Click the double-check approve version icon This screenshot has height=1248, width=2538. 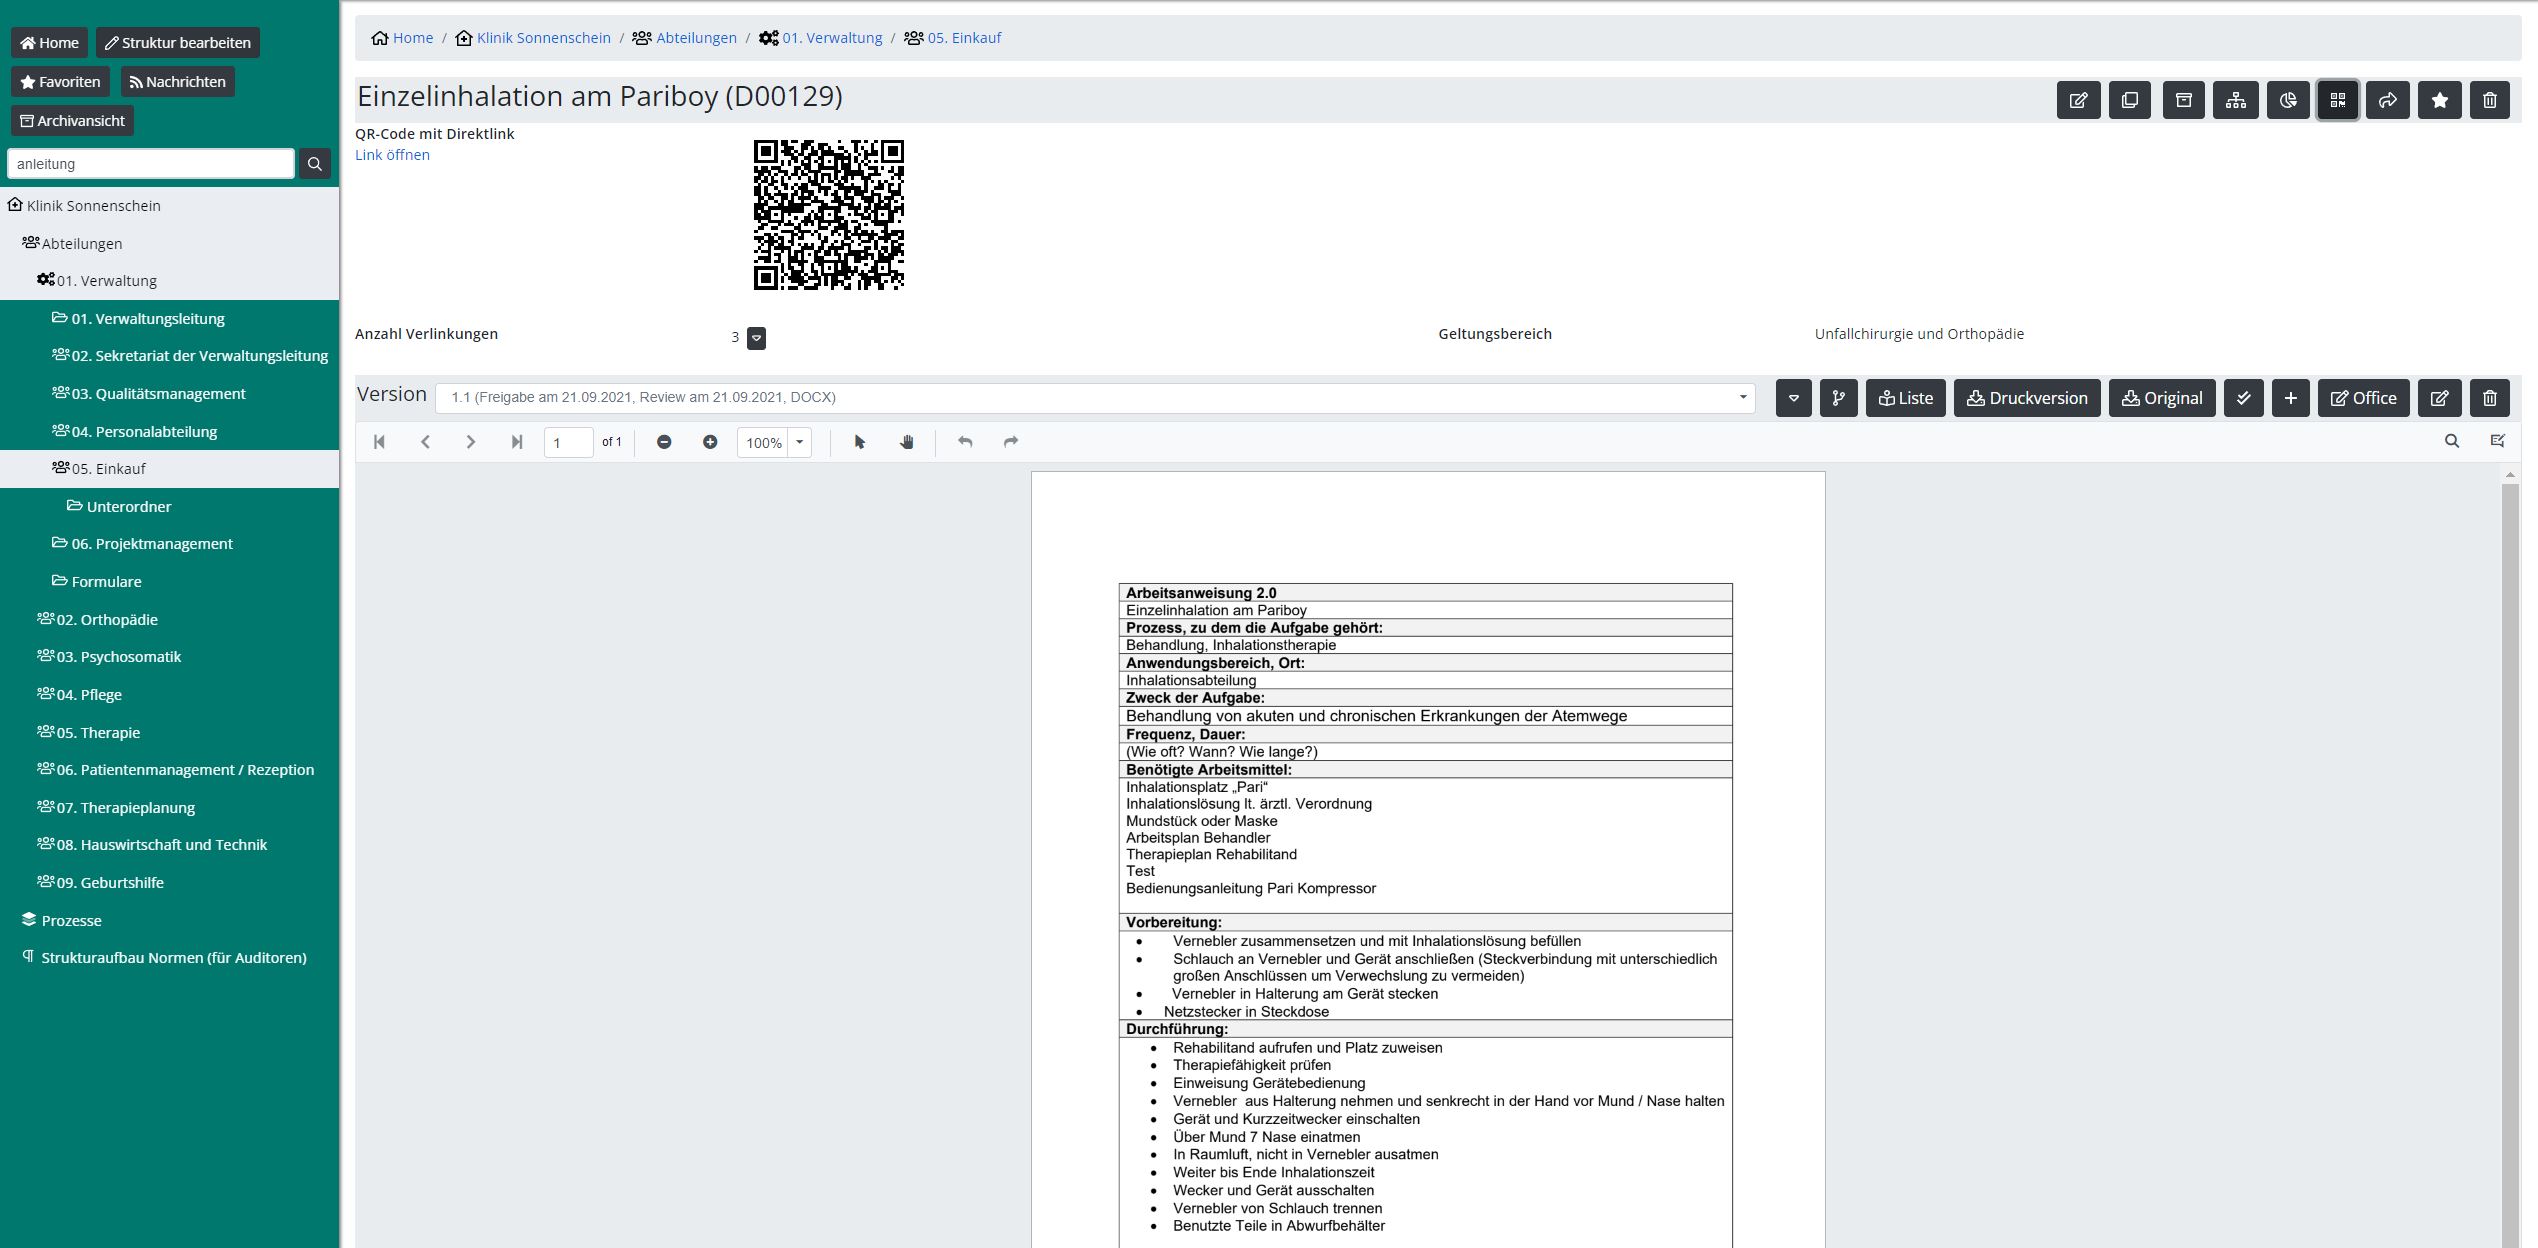2243,398
